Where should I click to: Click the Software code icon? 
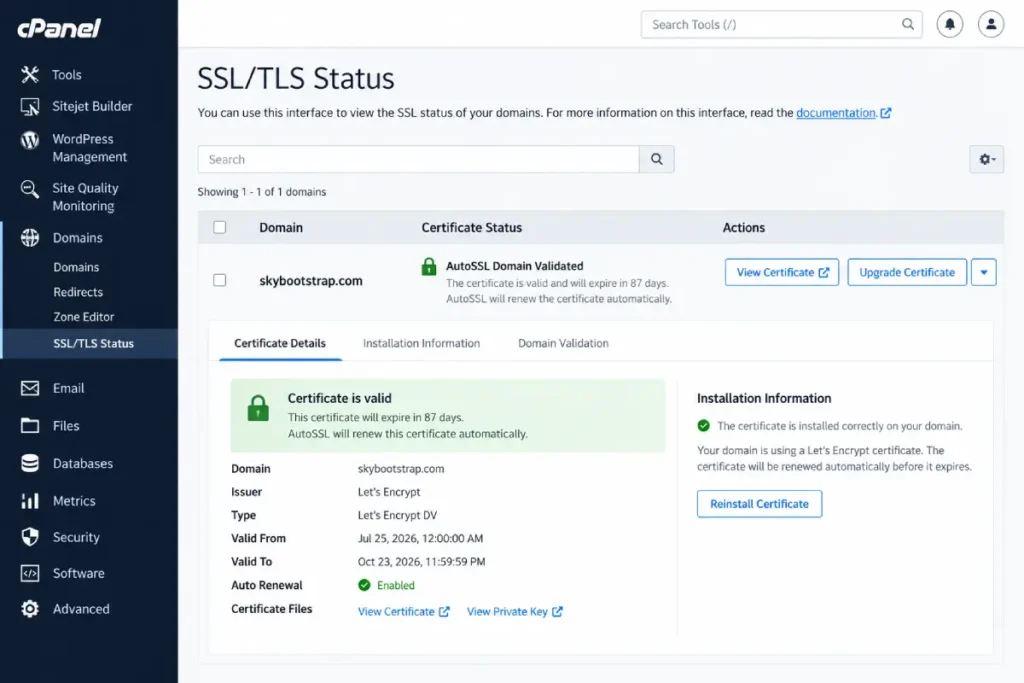(x=29, y=573)
